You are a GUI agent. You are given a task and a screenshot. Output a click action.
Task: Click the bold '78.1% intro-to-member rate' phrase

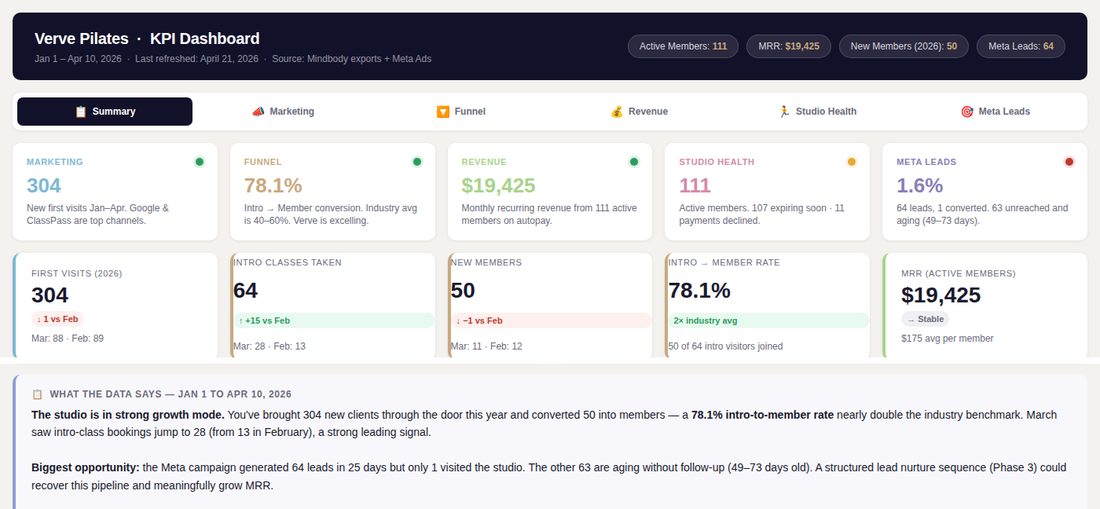[763, 415]
